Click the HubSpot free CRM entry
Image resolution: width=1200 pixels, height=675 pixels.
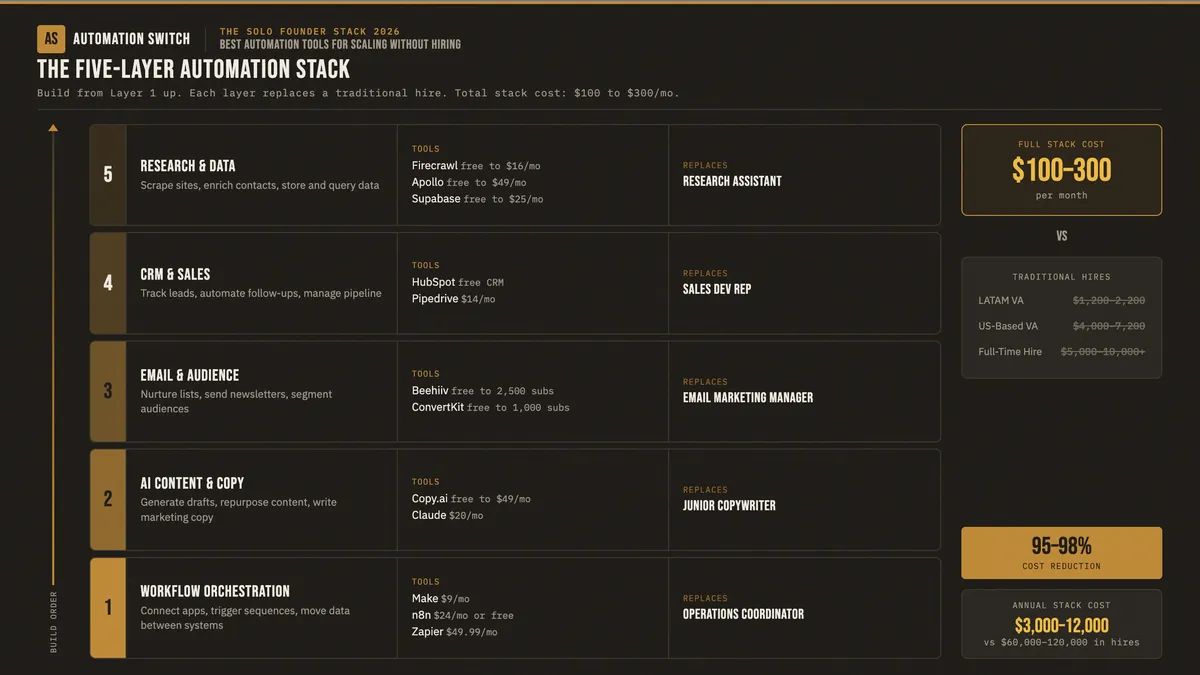pyautogui.click(x=458, y=282)
